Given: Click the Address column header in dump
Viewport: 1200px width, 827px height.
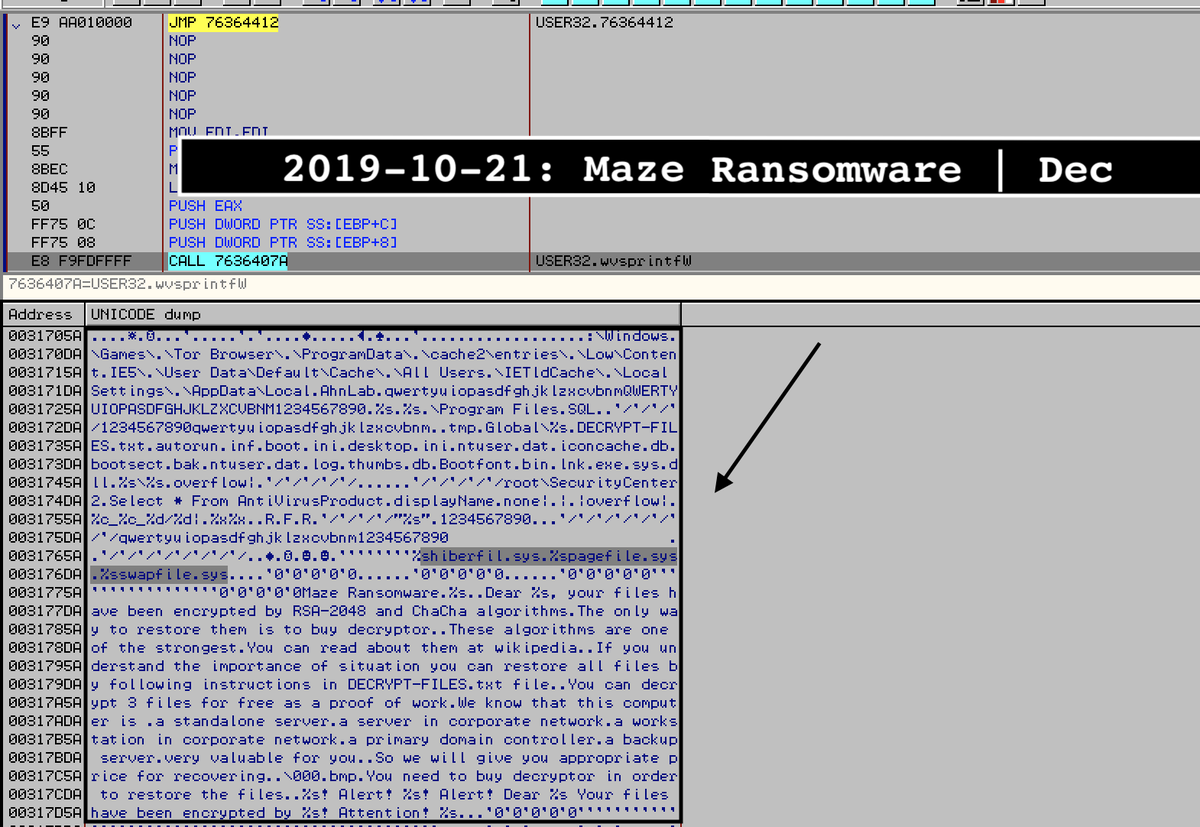Looking at the screenshot, I should coord(41,314).
